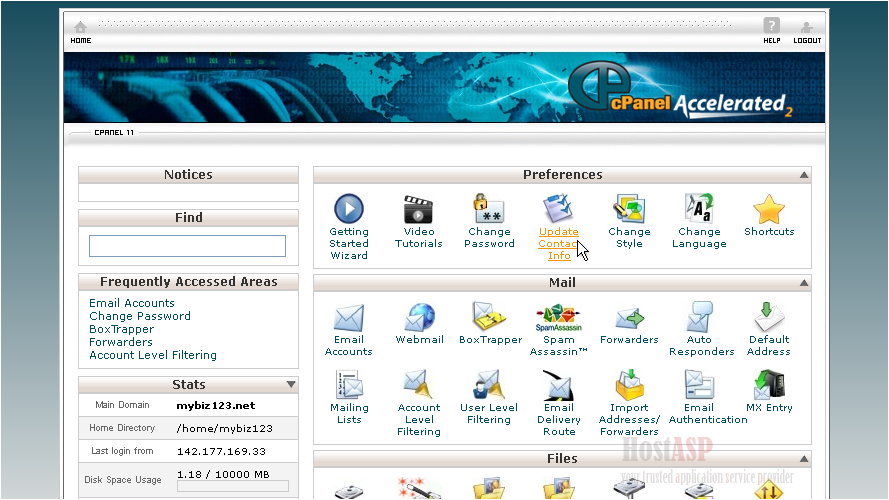Open Email Accounts link in Frequently Accessed
This screenshot has width=889, height=500.
(x=132, y=303)
